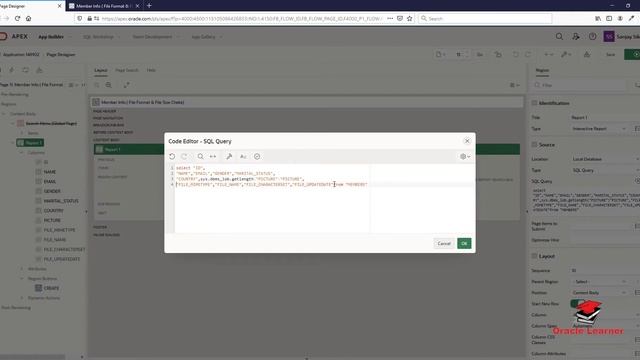The height and width of the screenshot is (360, 640).
Task: Switch to the Page Search tab
Action: pyautogui.click(x=127, y=70)
